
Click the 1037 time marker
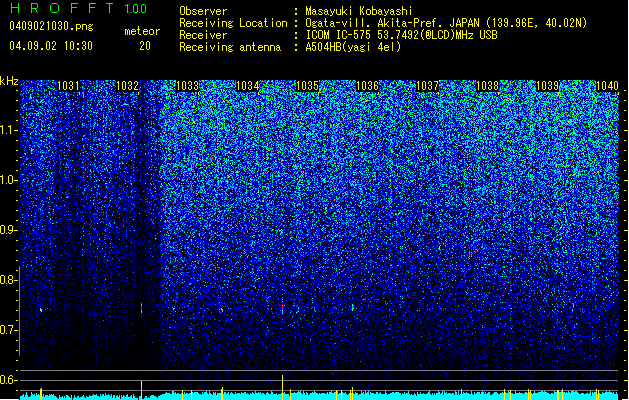point(428,86)
